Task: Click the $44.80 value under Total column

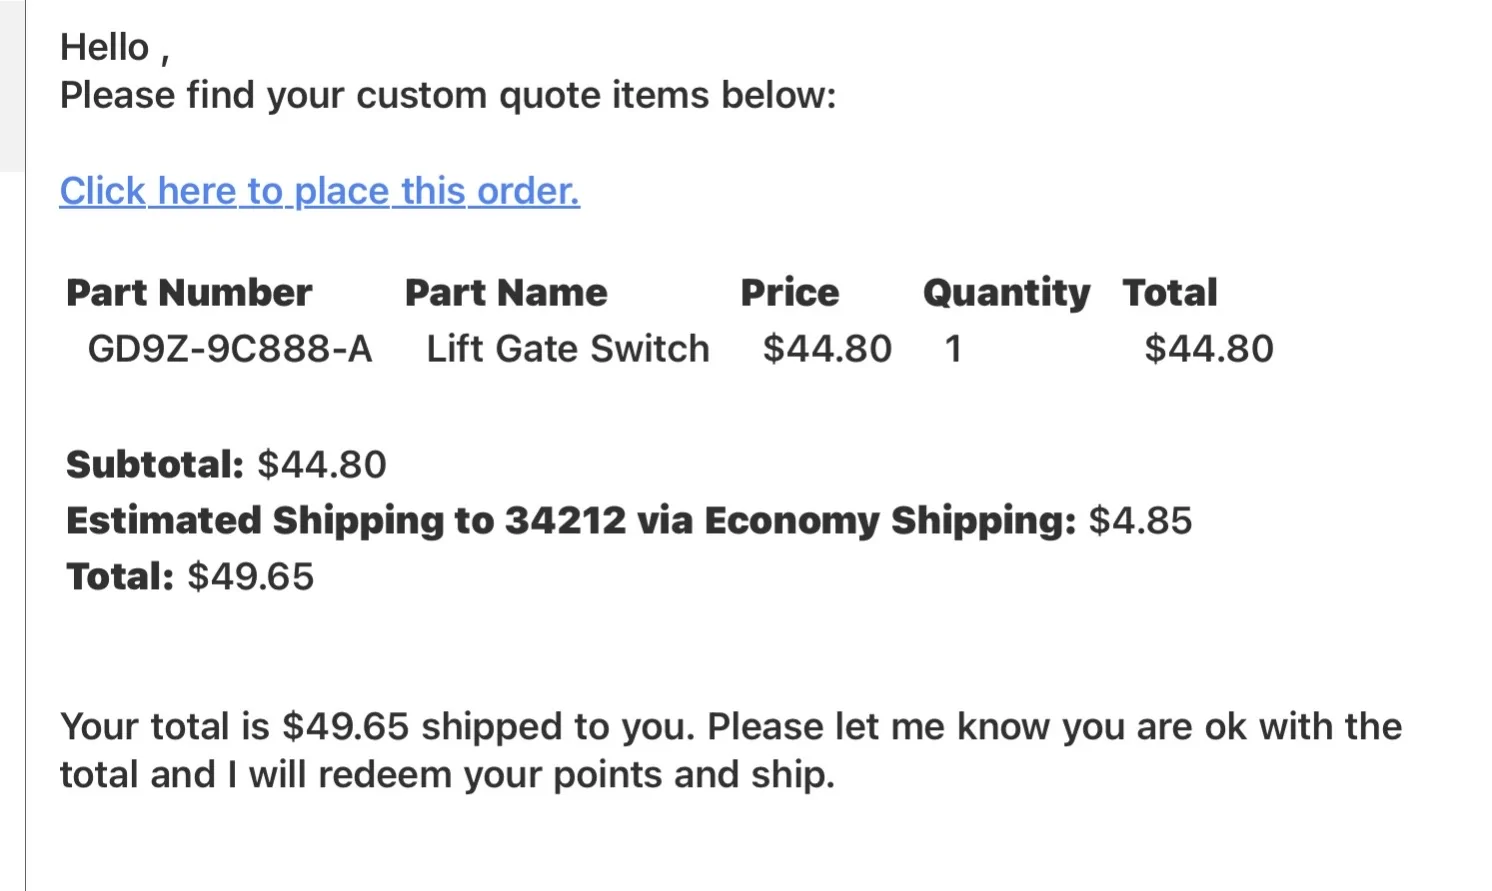Action: (1209, 349)
